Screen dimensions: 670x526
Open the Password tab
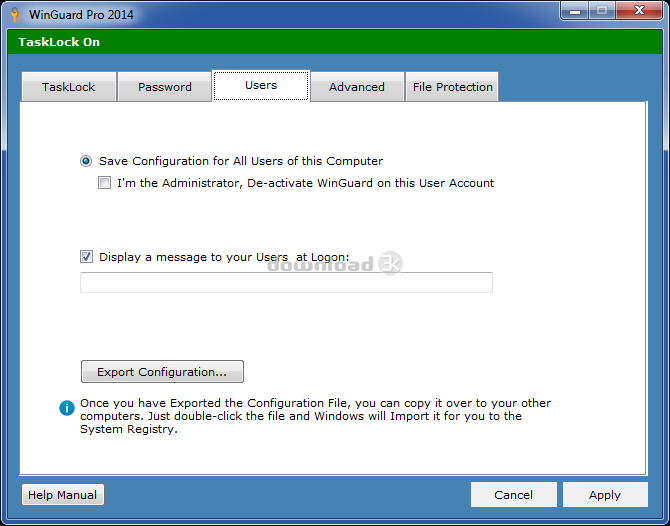[165, 87]
